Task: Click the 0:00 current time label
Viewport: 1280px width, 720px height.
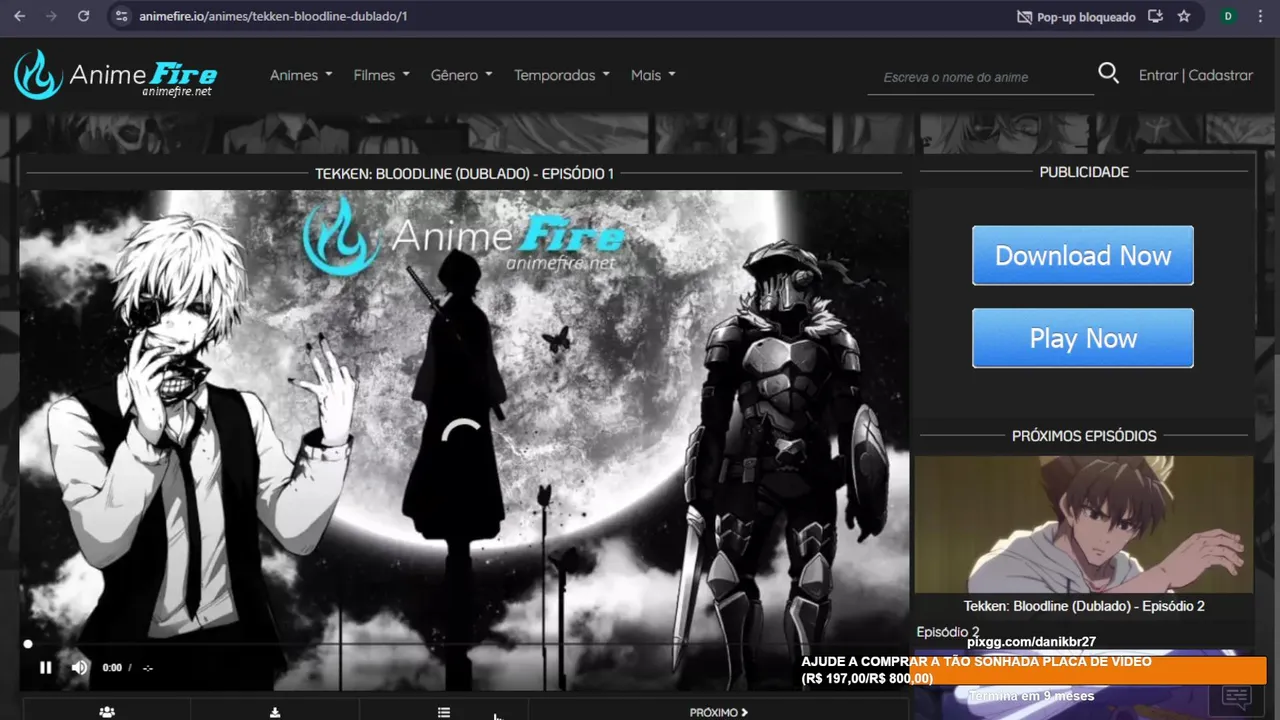Action: click(x=112, y=668)
